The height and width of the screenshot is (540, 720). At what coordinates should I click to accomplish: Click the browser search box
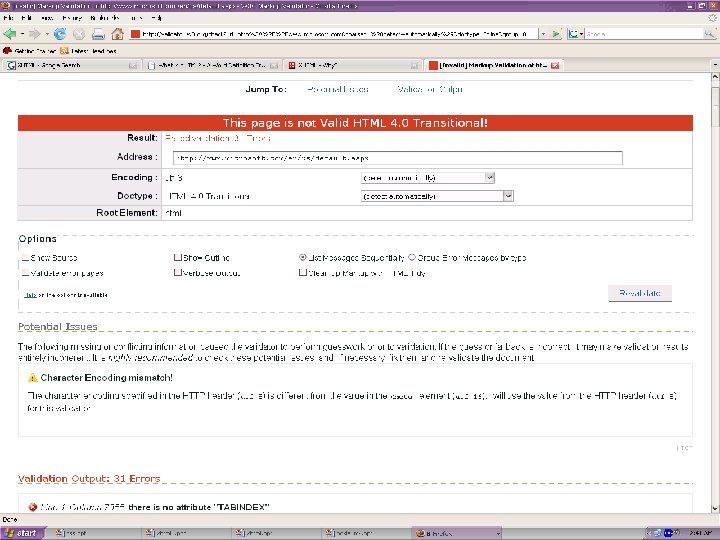tap(644, 34)
